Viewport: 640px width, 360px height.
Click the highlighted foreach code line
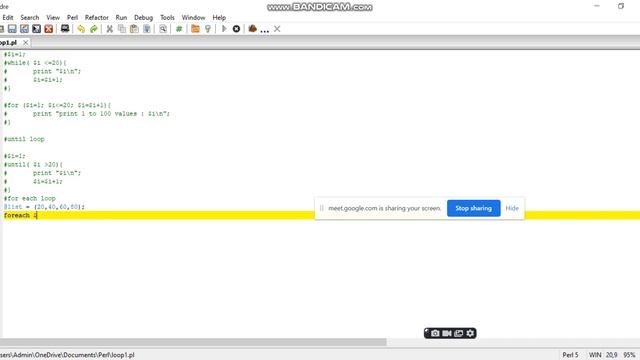[x=320, y=215]
